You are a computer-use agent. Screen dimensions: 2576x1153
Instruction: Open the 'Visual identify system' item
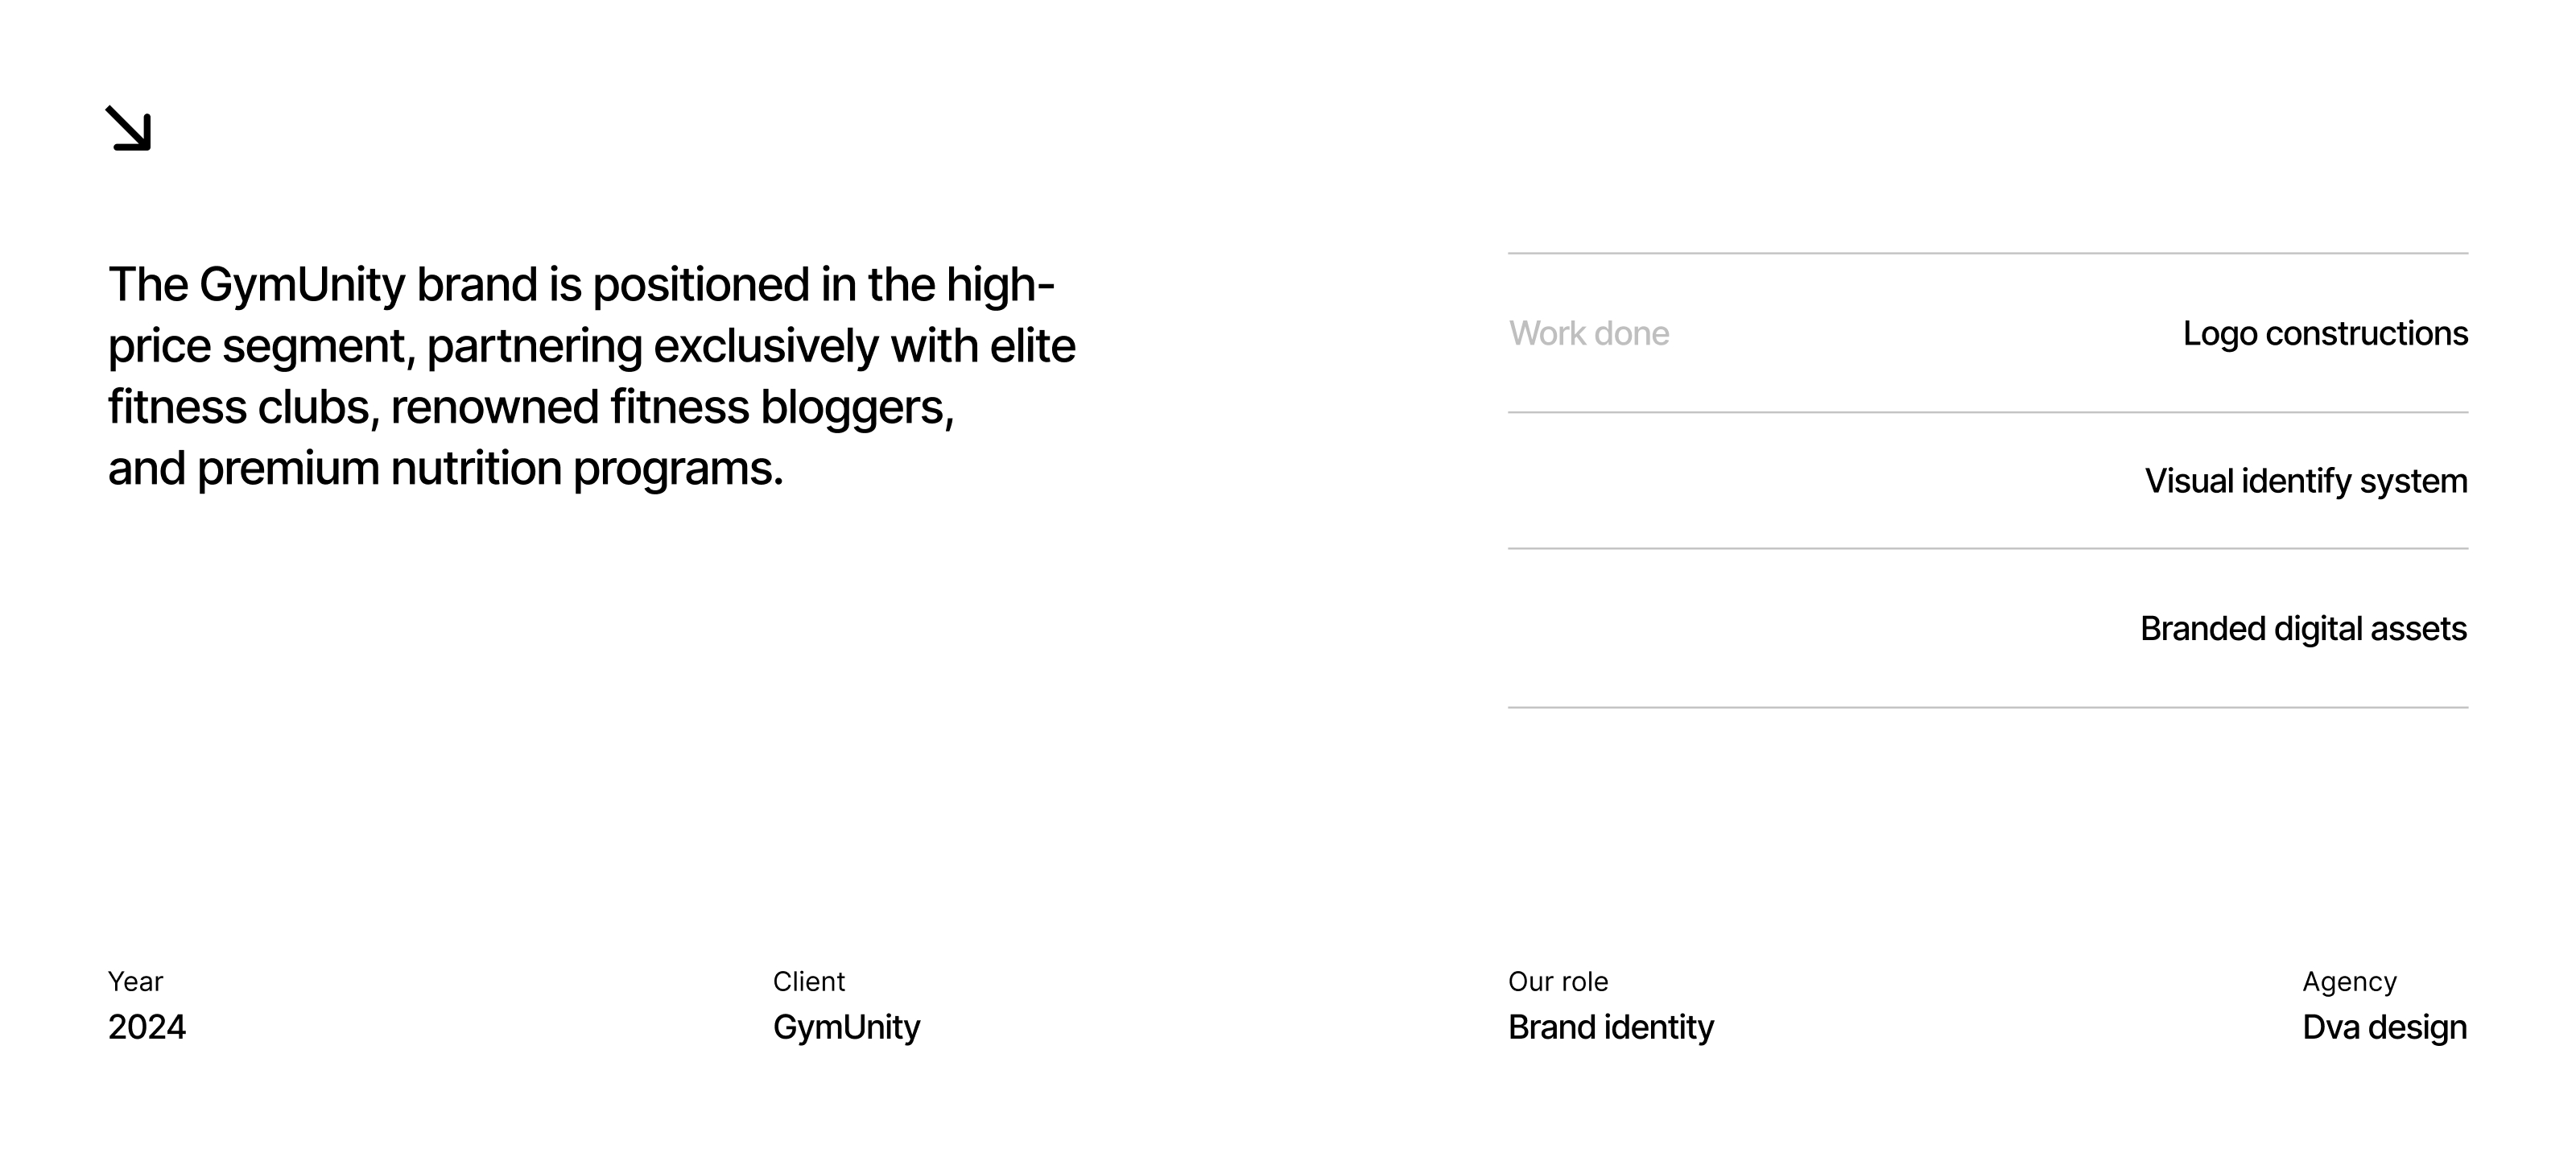2305,481
